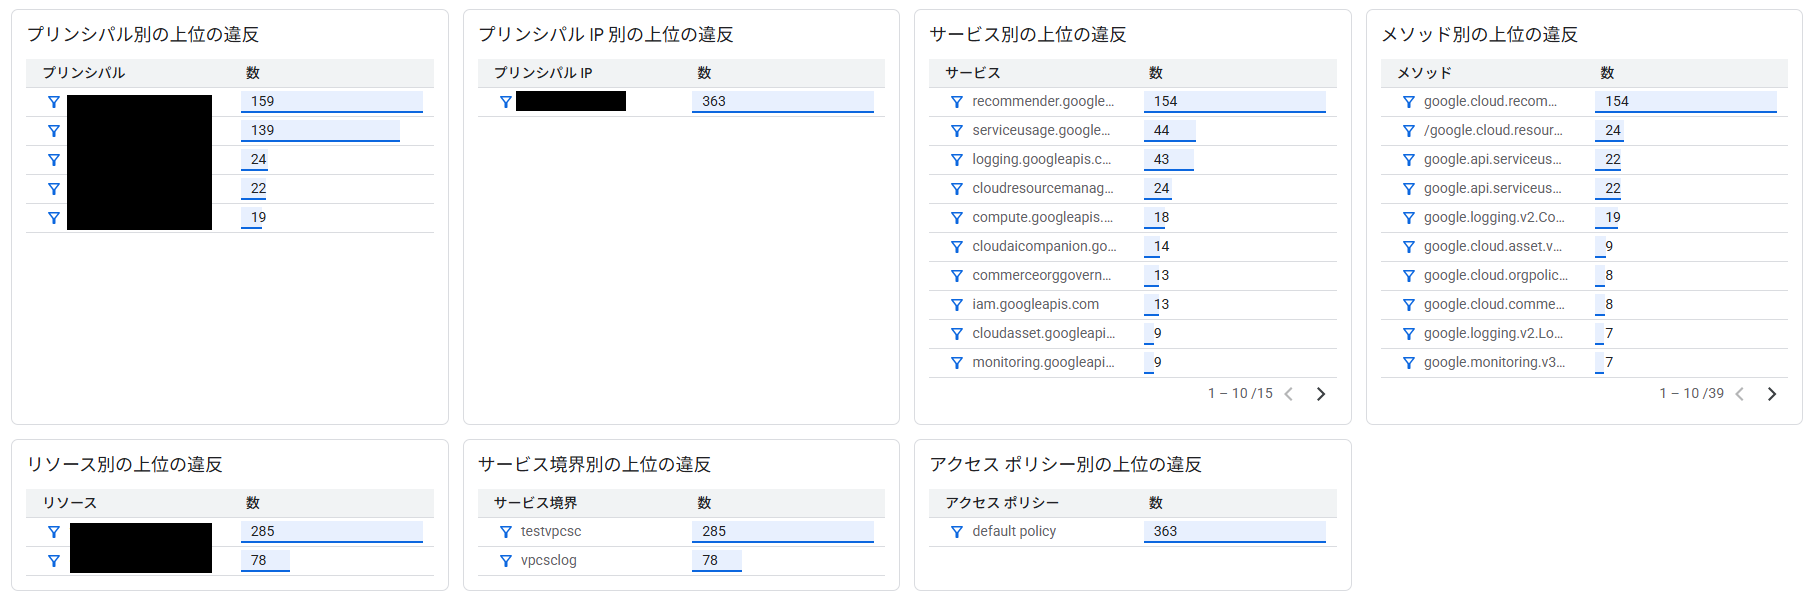Click the サービス境界 column header

coord(536,503)
